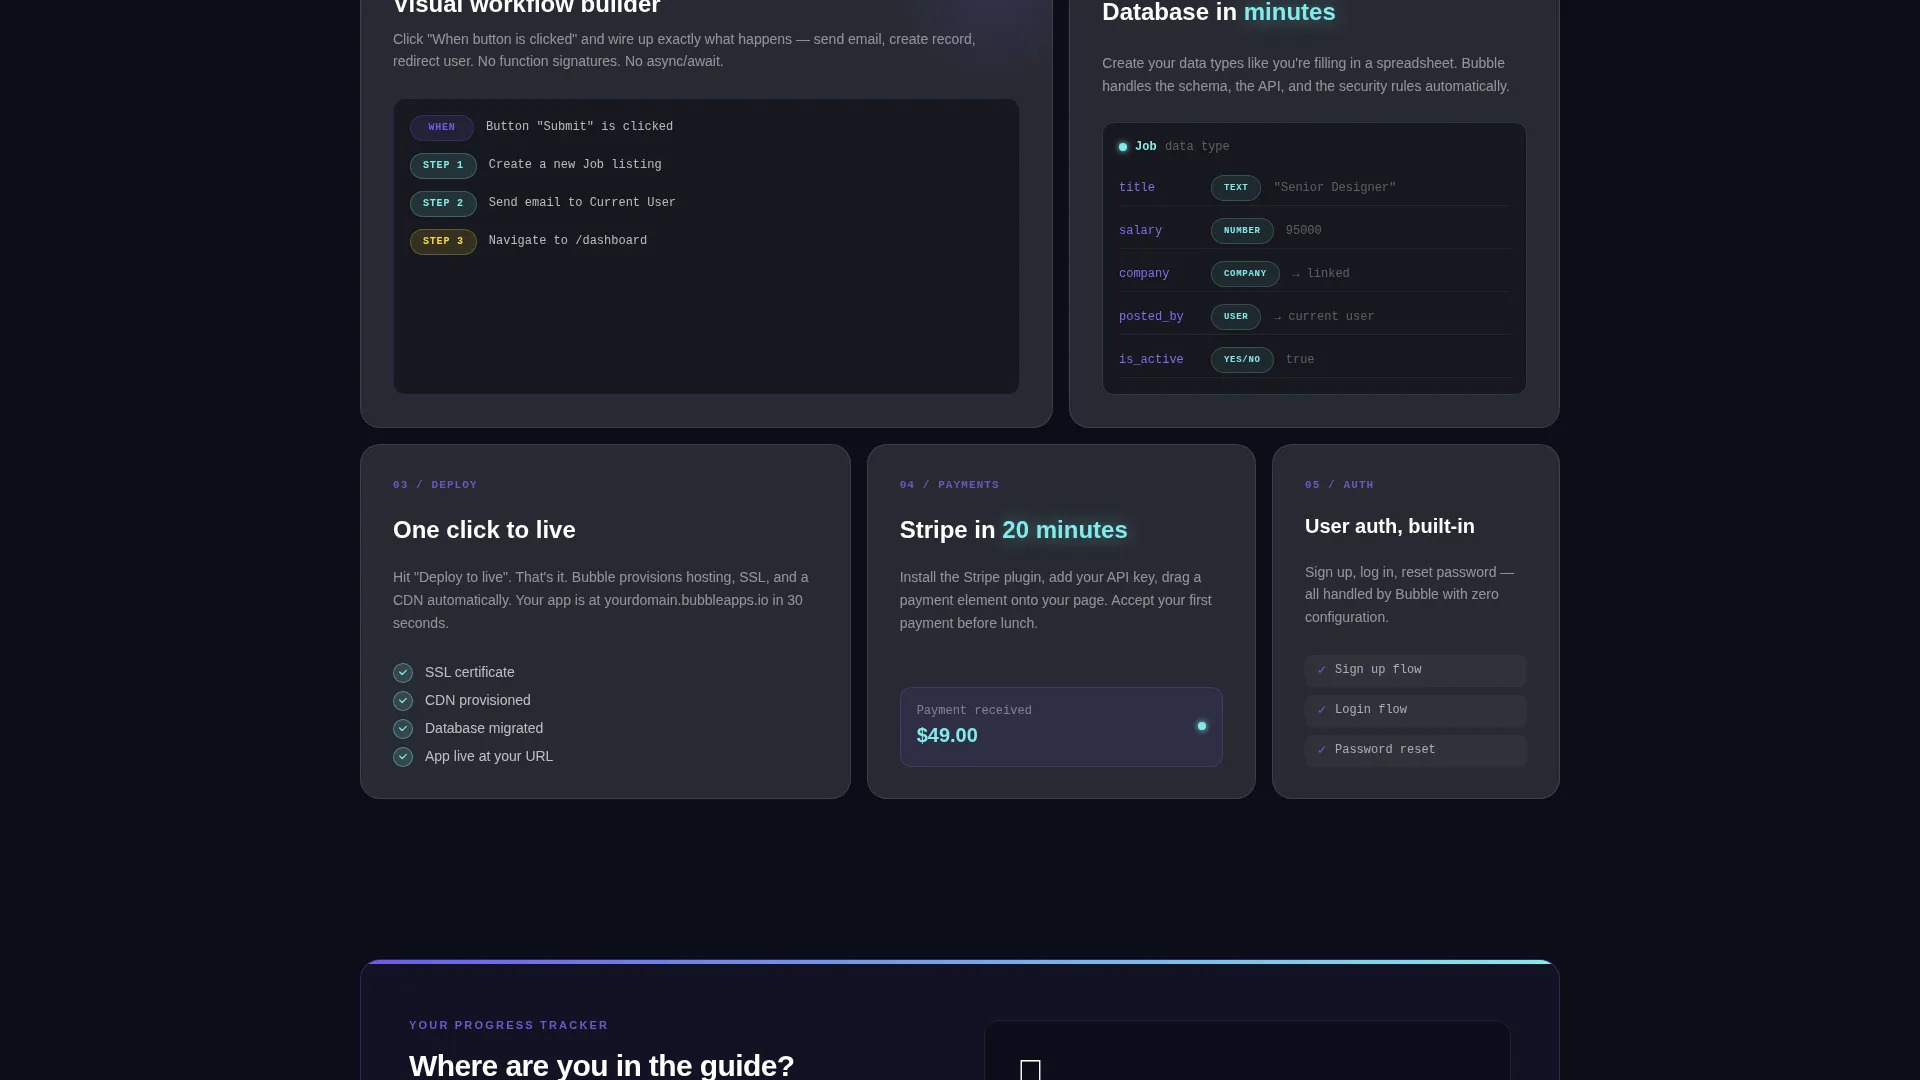Click the 'title' field name
This screenshot has height=1080, width=1920.
(1137, 188)
